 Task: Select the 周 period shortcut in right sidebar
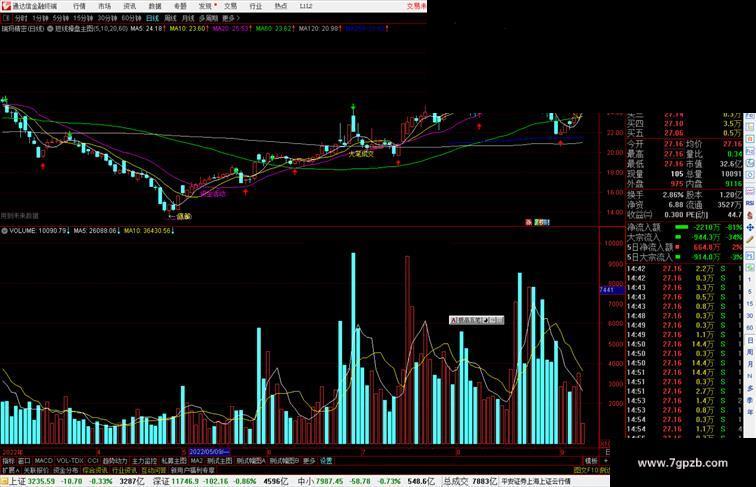click(750, 352)
